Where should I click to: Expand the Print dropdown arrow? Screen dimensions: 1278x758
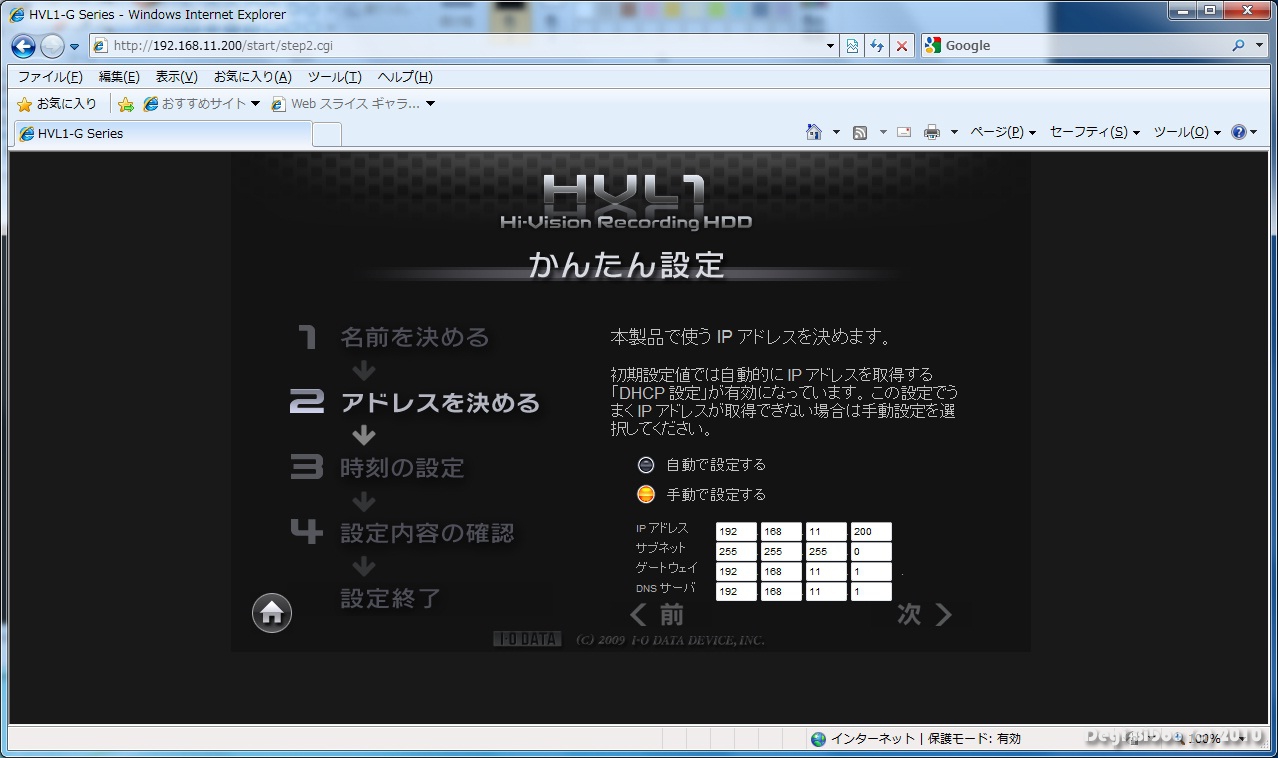tap(954, 132)
